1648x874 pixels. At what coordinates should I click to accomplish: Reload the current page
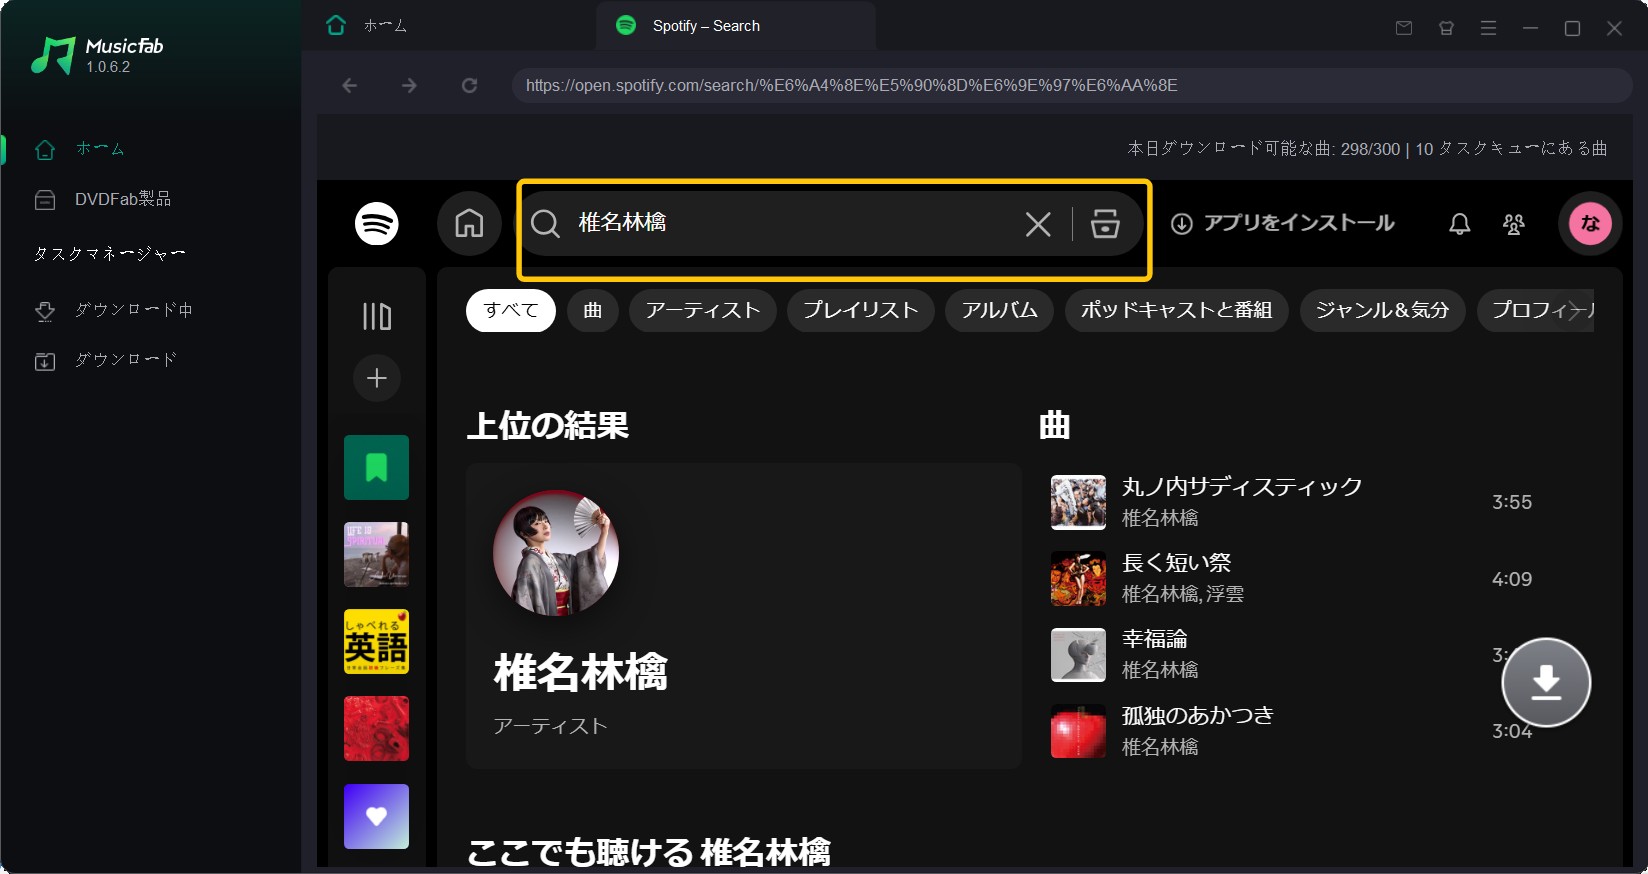tap(469, 85)
